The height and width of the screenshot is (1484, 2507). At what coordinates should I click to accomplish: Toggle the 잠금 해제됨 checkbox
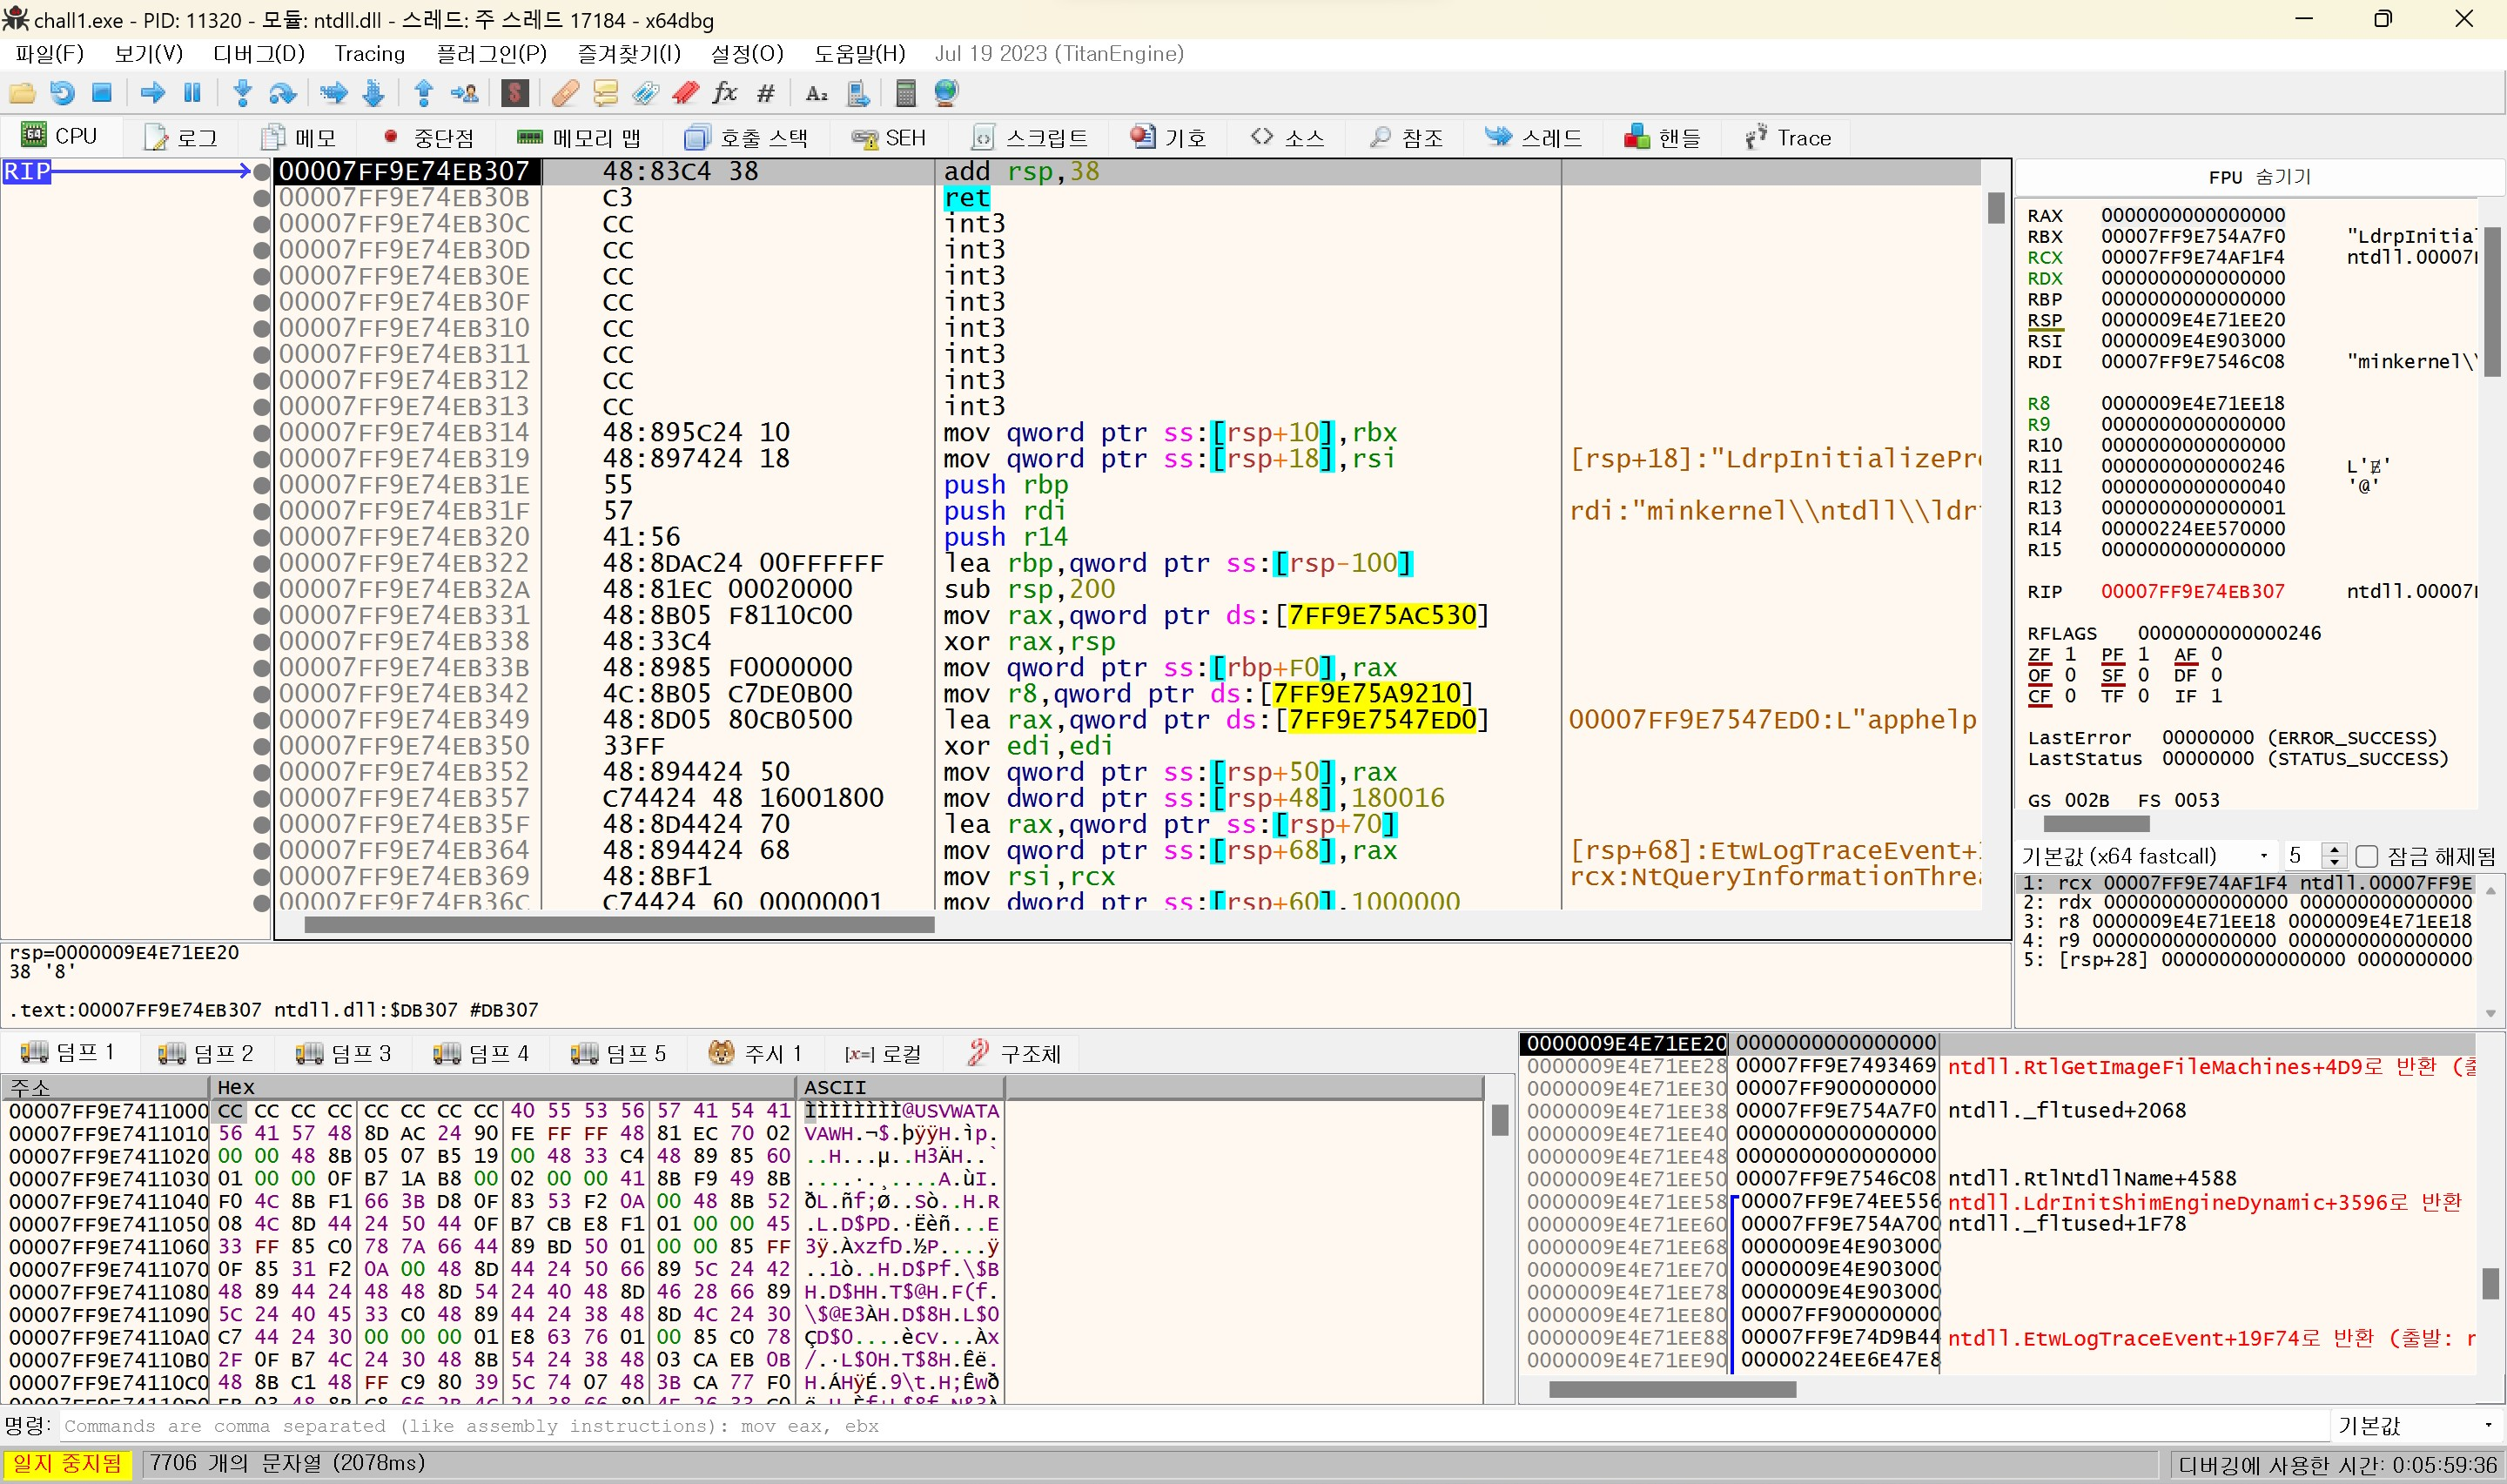click(x=2366, y=856)
